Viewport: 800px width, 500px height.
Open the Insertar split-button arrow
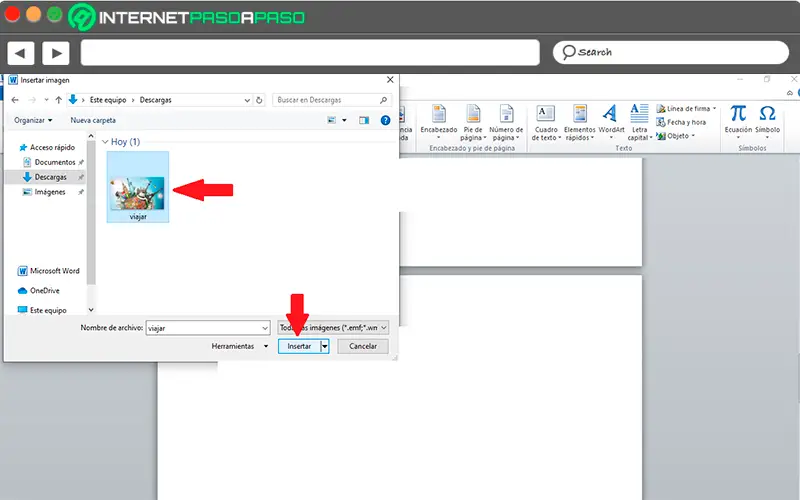pyautogui.click(x=324, y=346)
